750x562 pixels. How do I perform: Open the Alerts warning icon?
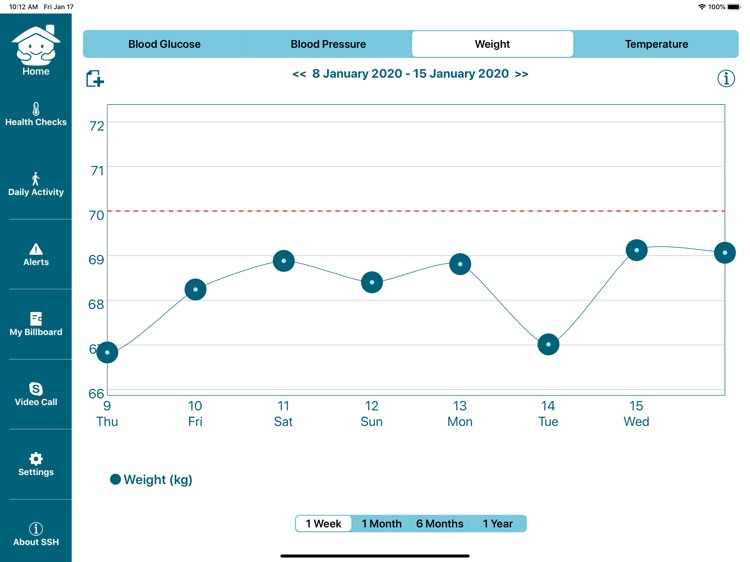(x=36, y=249)
